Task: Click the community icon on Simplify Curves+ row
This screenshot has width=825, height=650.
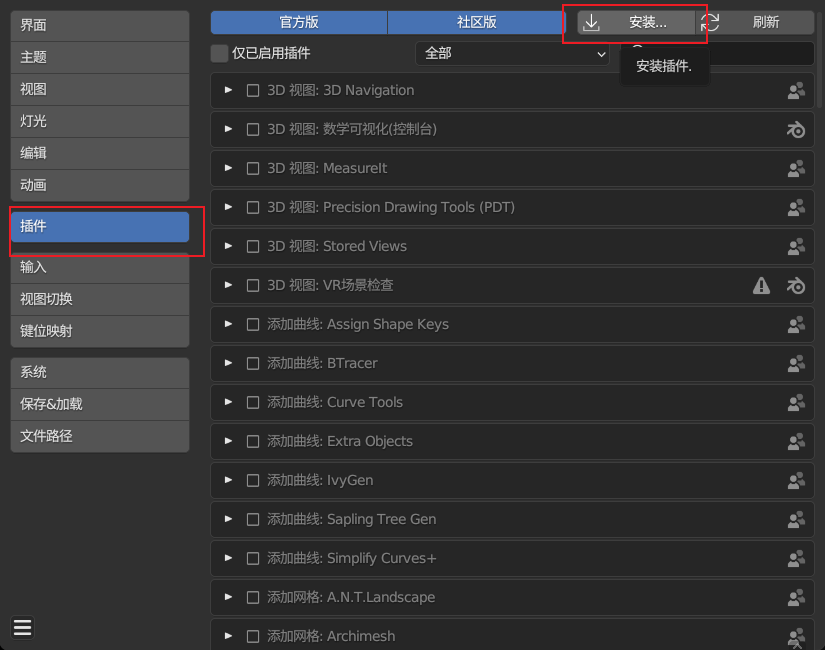Action: [x=796, y=558]
